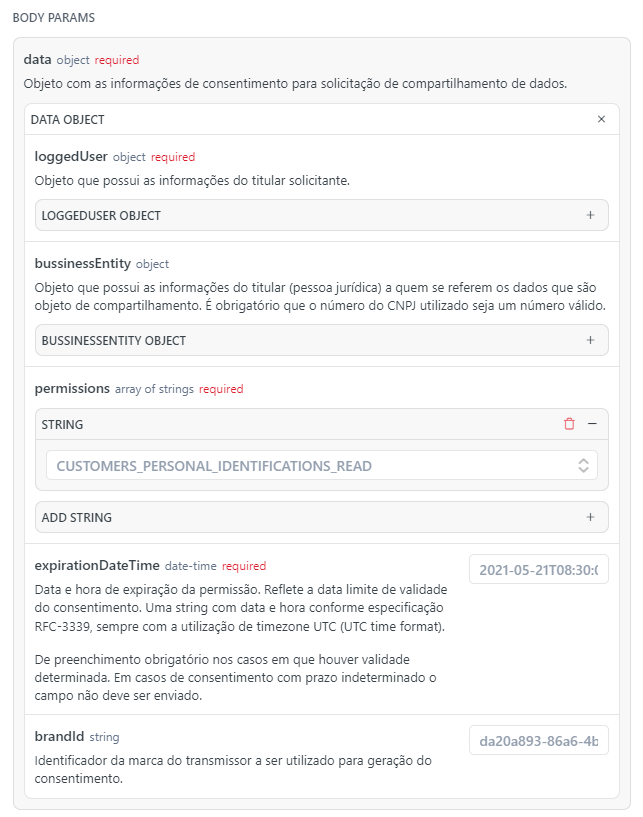Delete the permission STRING with the trash icon
This screenshot has height=817, width=643.
coord(569,424)
